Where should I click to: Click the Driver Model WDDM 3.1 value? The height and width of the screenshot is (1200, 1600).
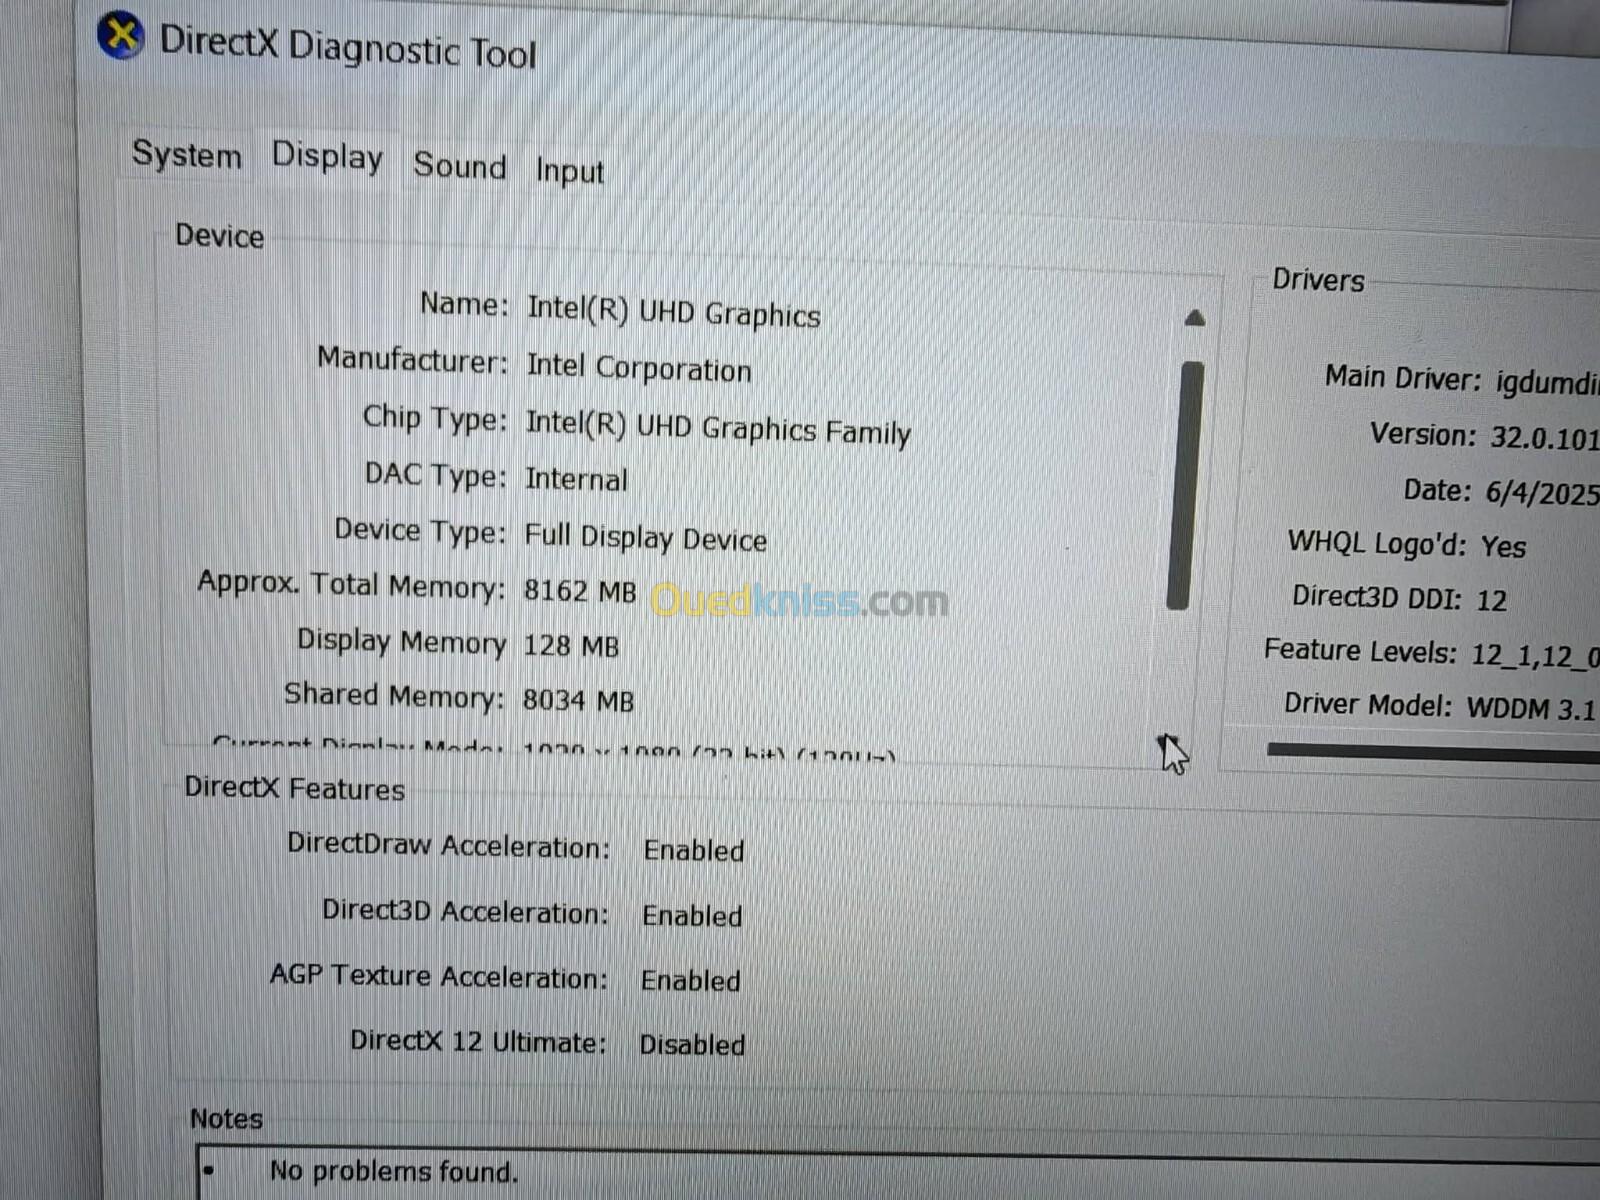[1531, 709]
